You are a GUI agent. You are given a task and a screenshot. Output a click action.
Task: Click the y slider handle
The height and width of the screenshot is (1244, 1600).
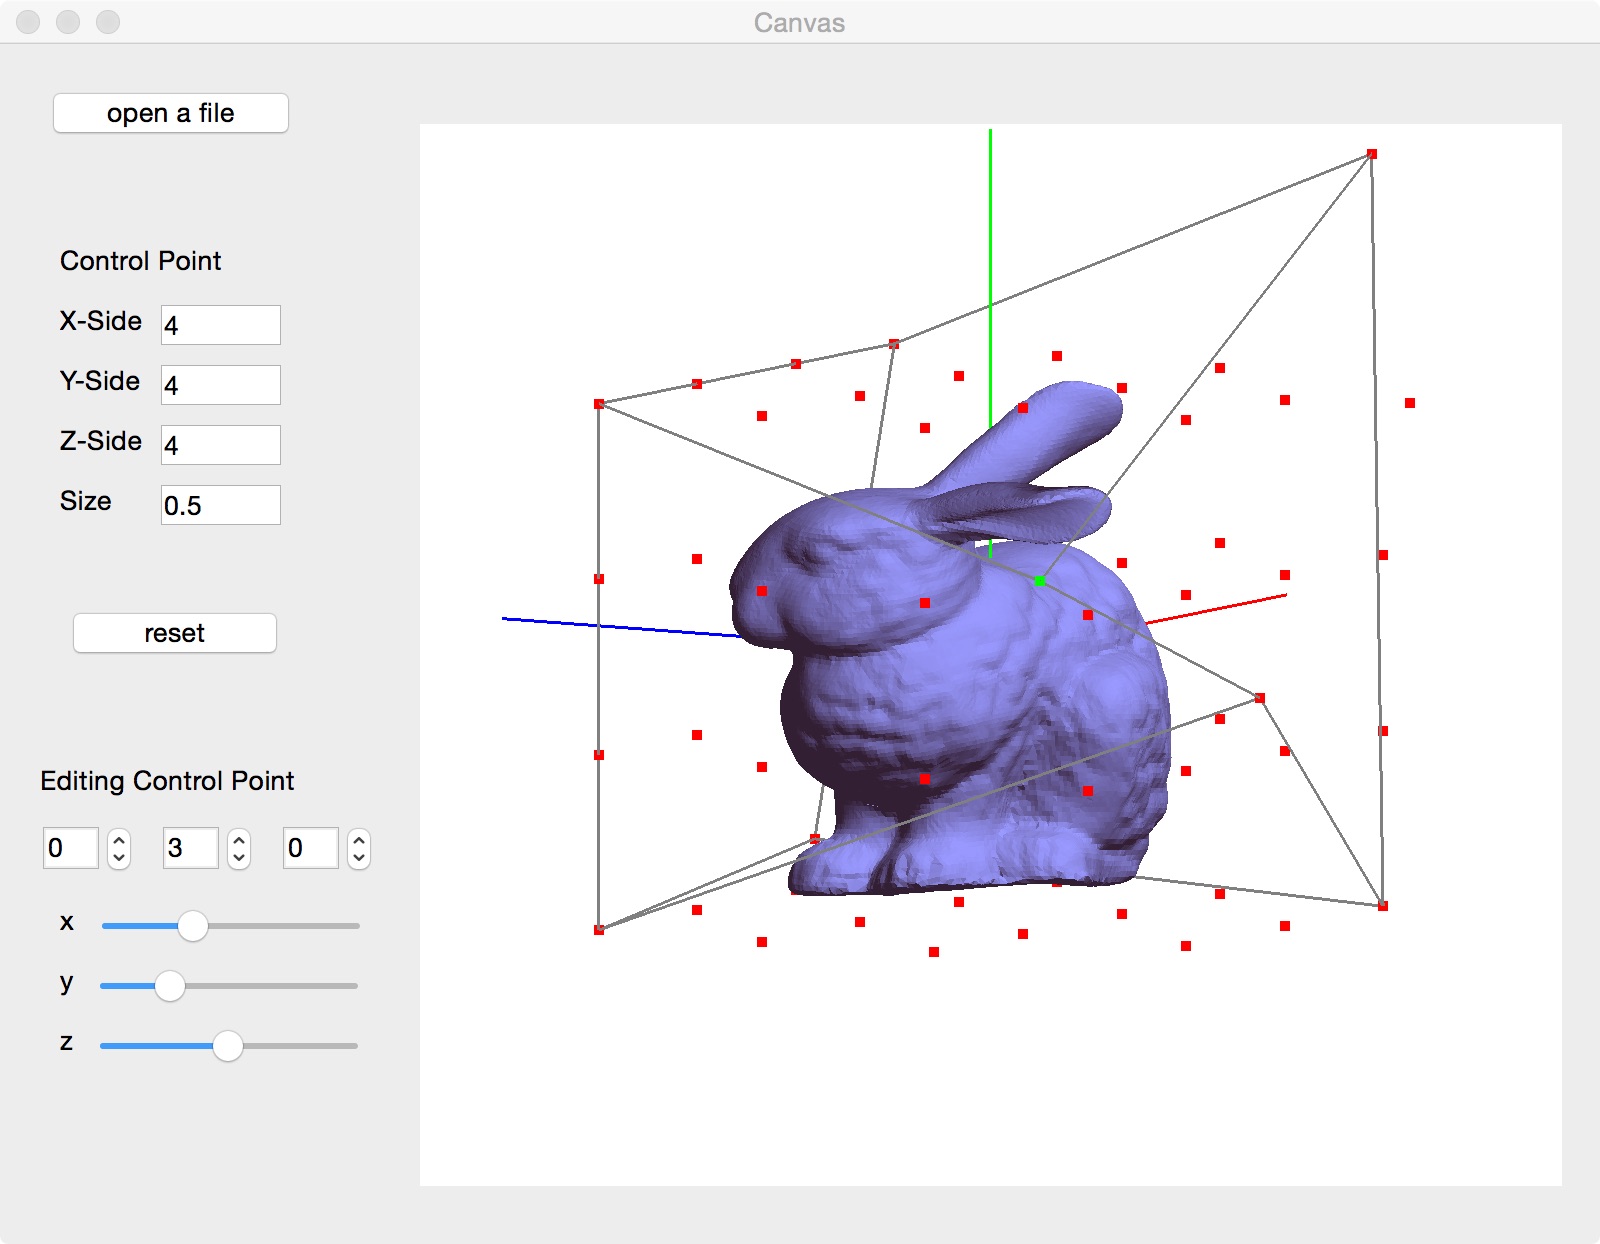pyautogui.click(x=170, y=986)
